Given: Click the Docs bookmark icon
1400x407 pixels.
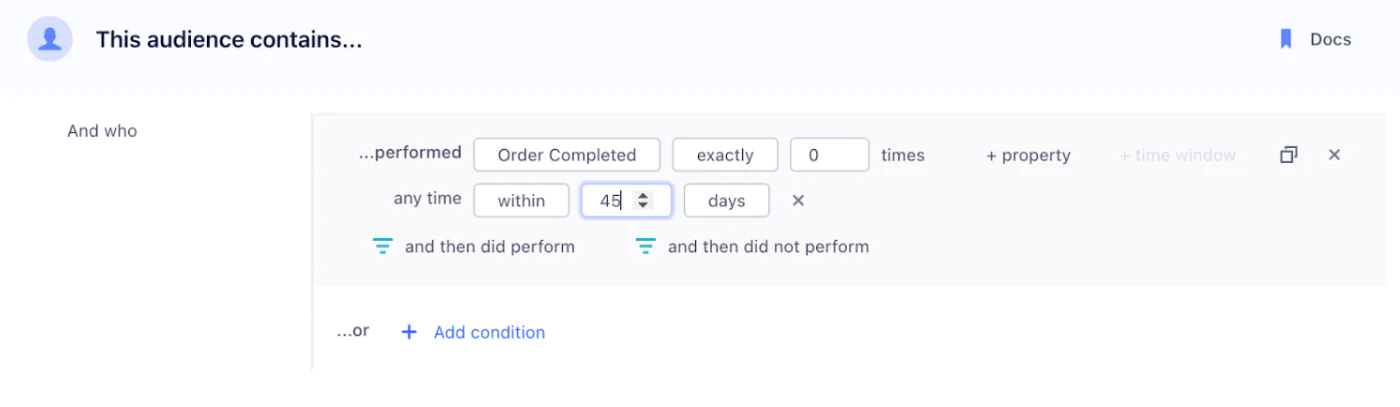Looking at the screenshot, I should [x=1286, y=40].
